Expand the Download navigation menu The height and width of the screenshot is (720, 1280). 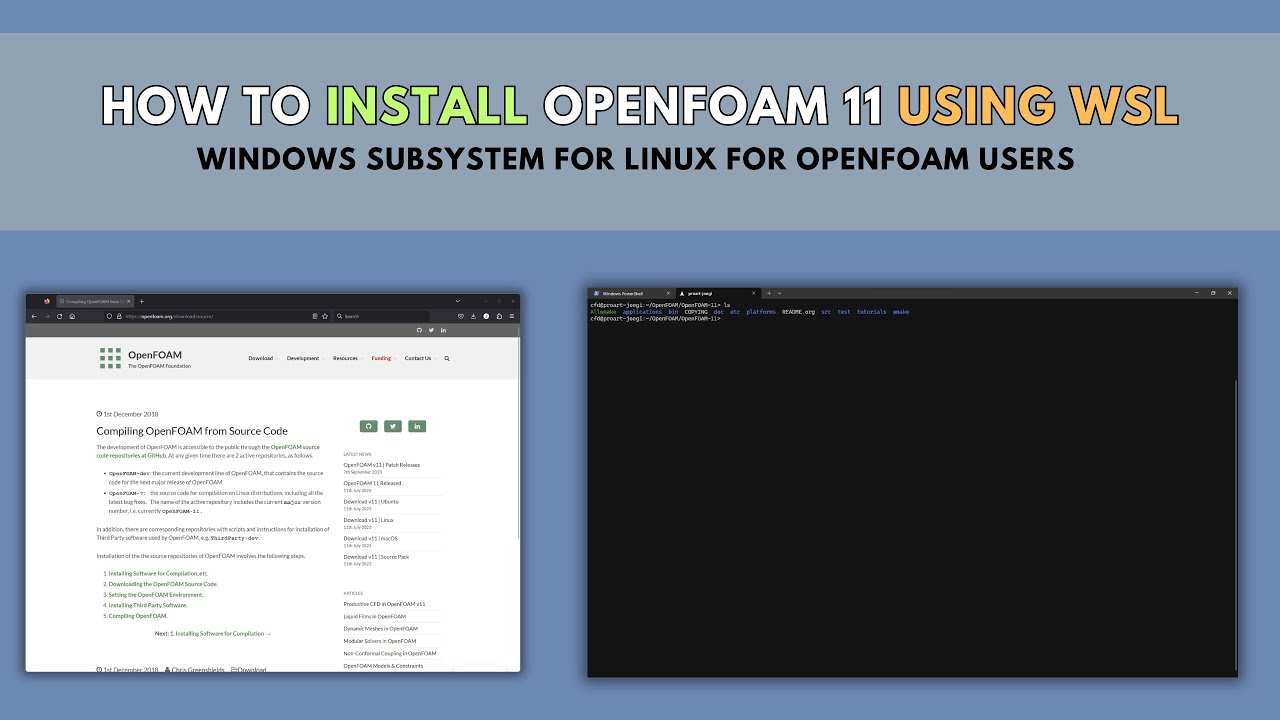263,358
